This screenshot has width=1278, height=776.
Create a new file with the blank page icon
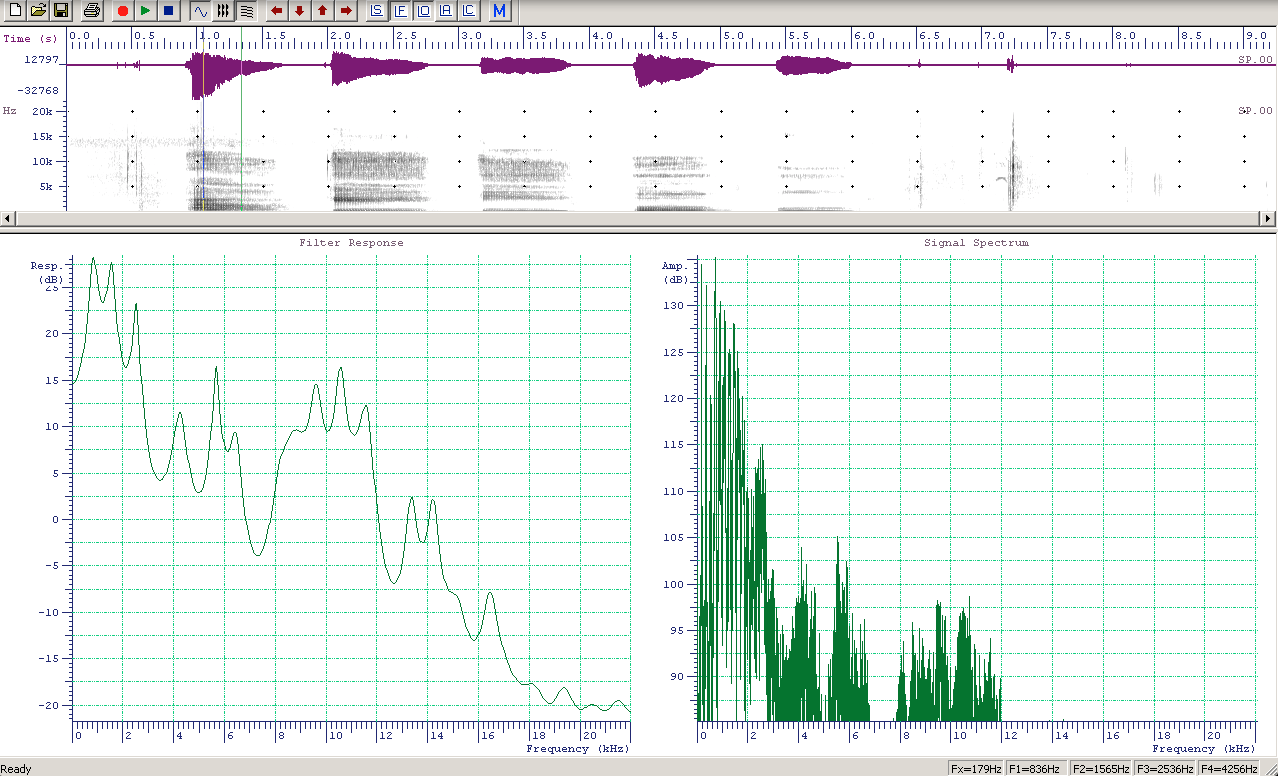tap(15, 11)
